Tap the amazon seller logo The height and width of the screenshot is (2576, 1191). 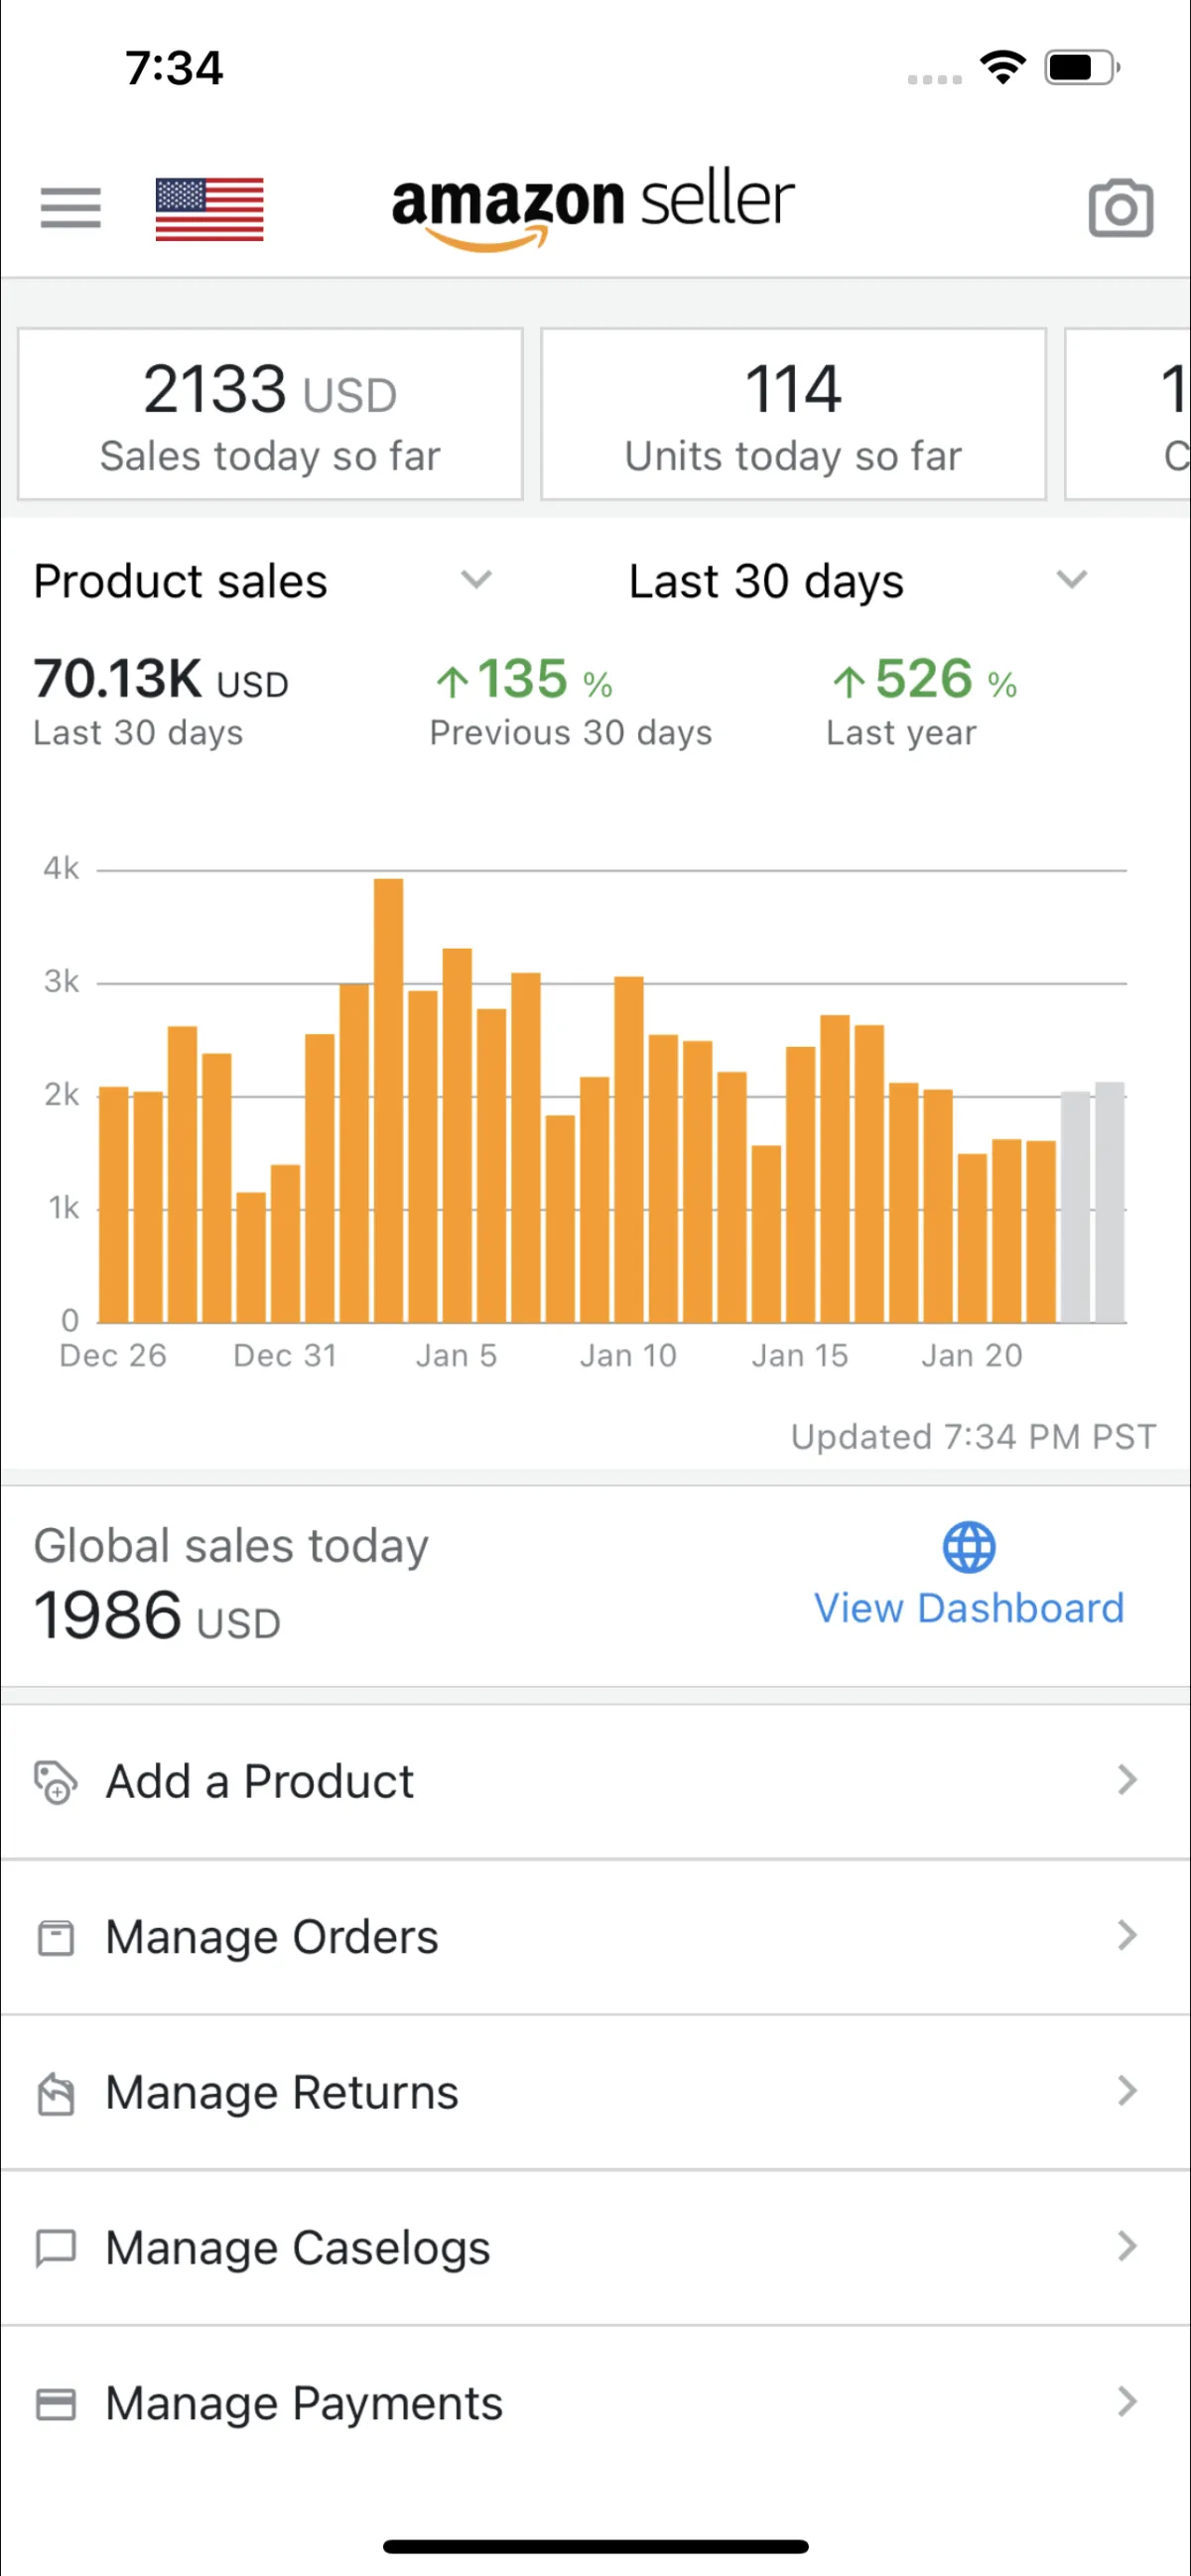(592, 206)
